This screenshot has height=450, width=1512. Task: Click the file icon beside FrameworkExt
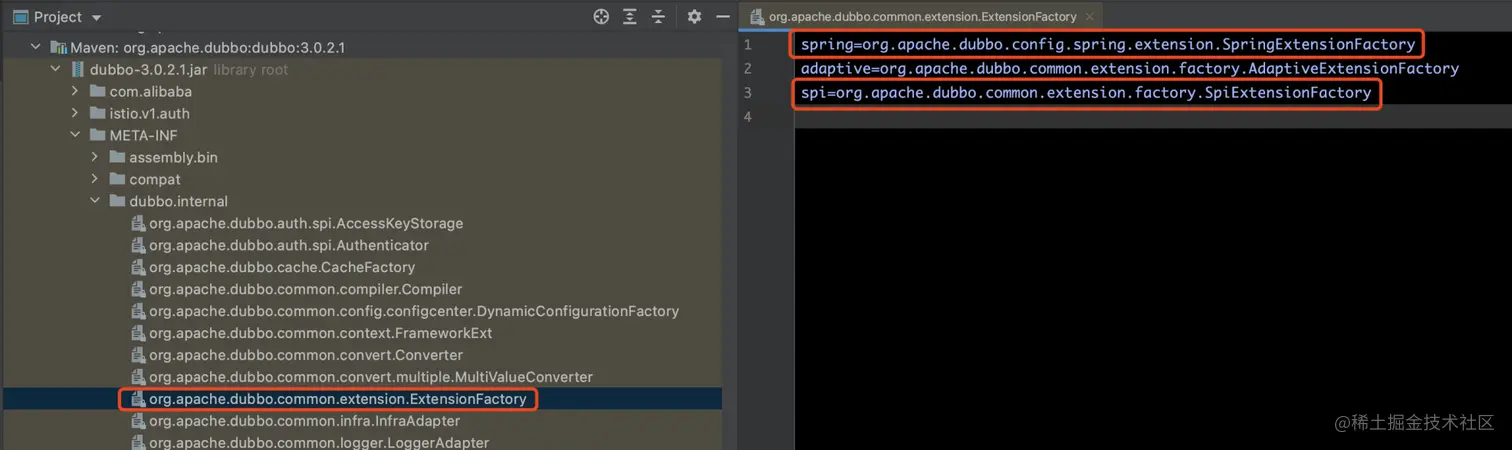(138, 333)
